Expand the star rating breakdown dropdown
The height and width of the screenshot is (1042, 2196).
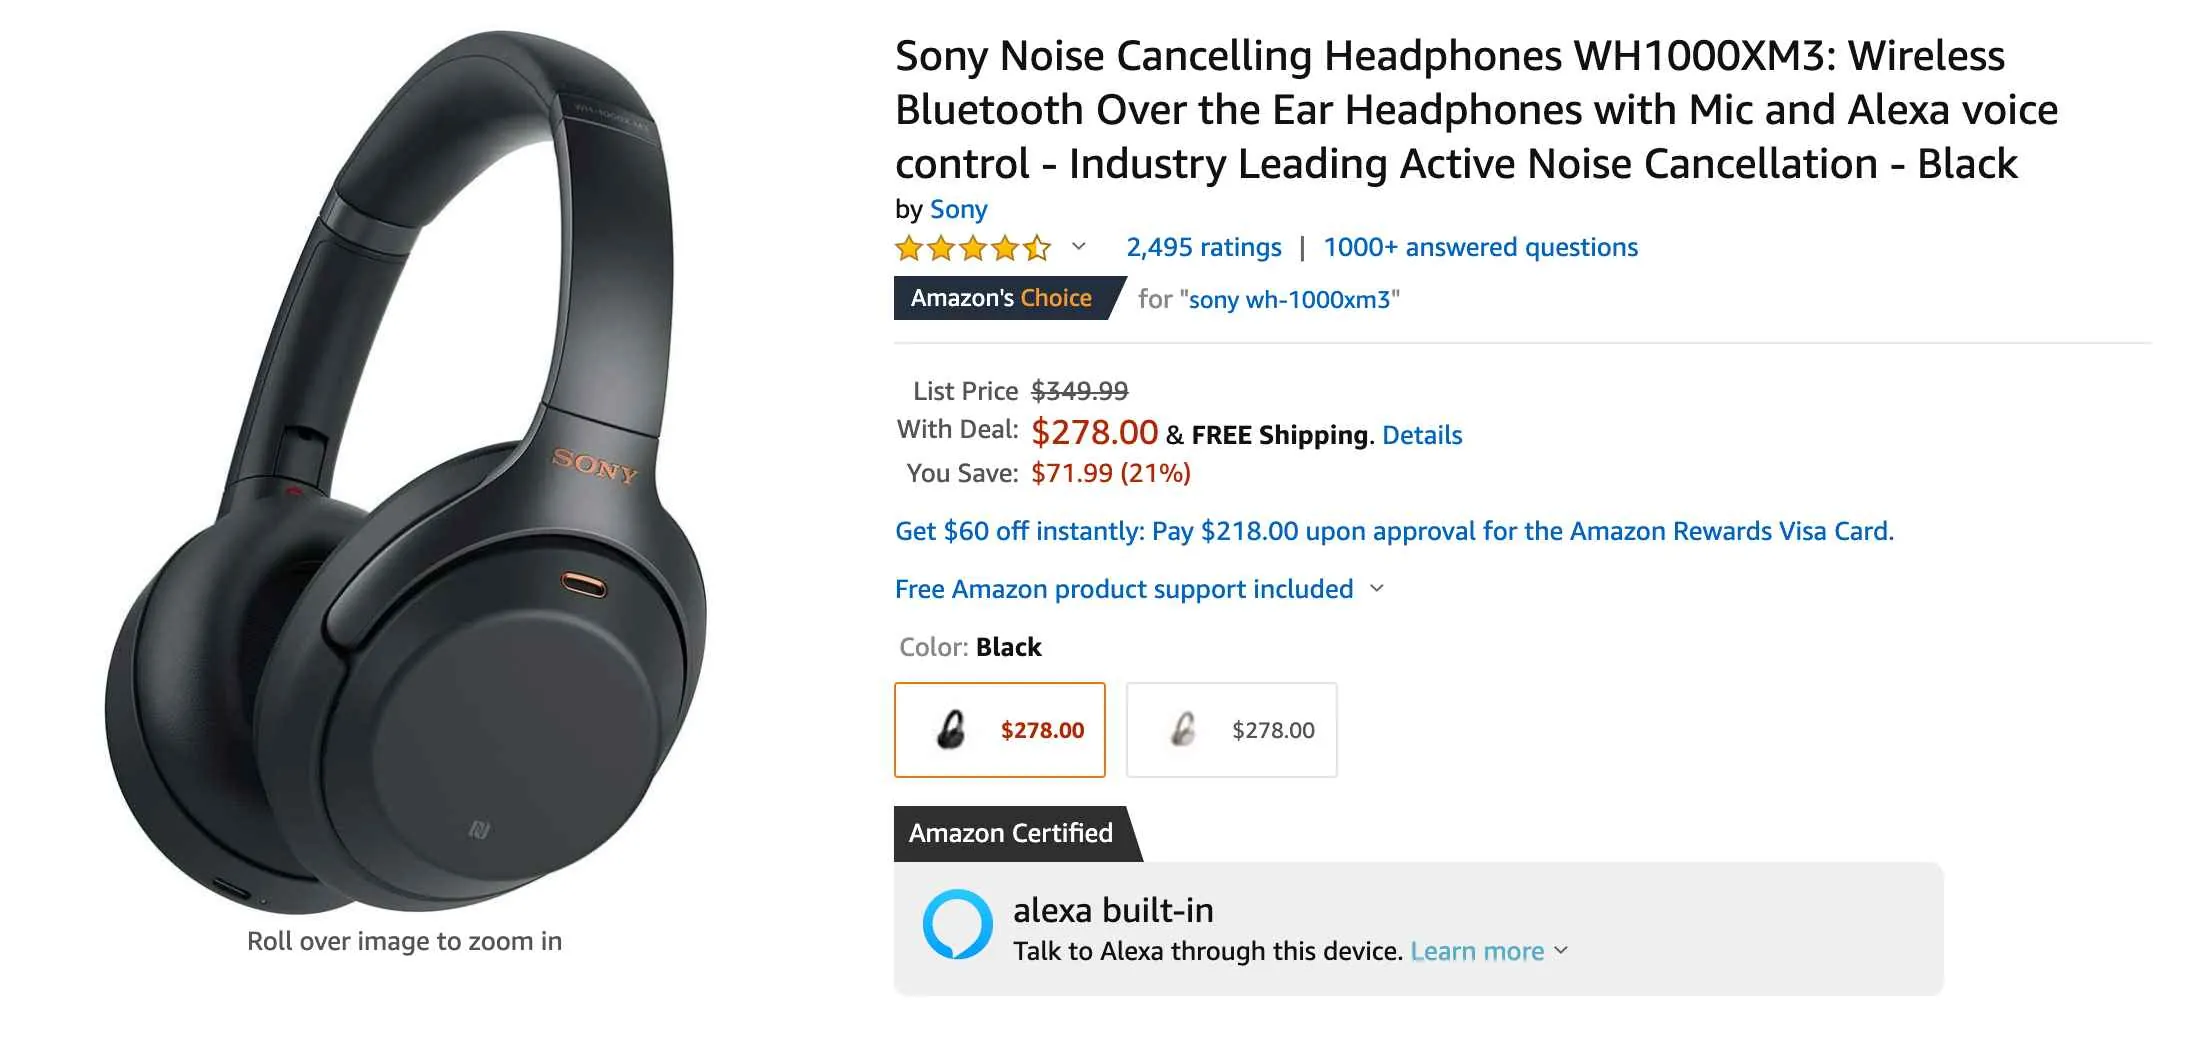click(x=1078, y=247)
